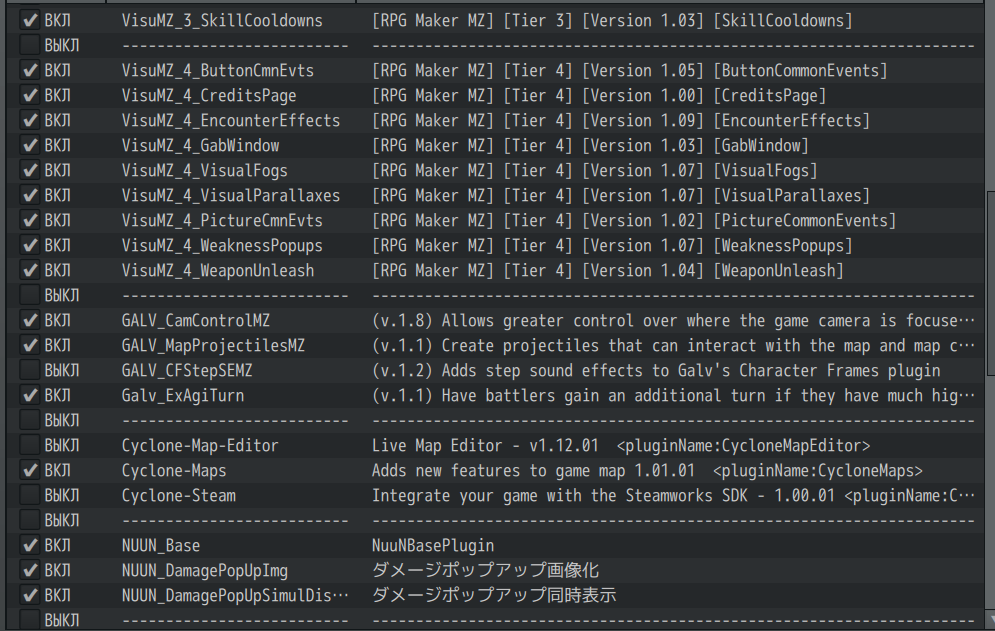Select Cyclone-Map-Editor plugin name
995x631 pixels.
(200, 446)
